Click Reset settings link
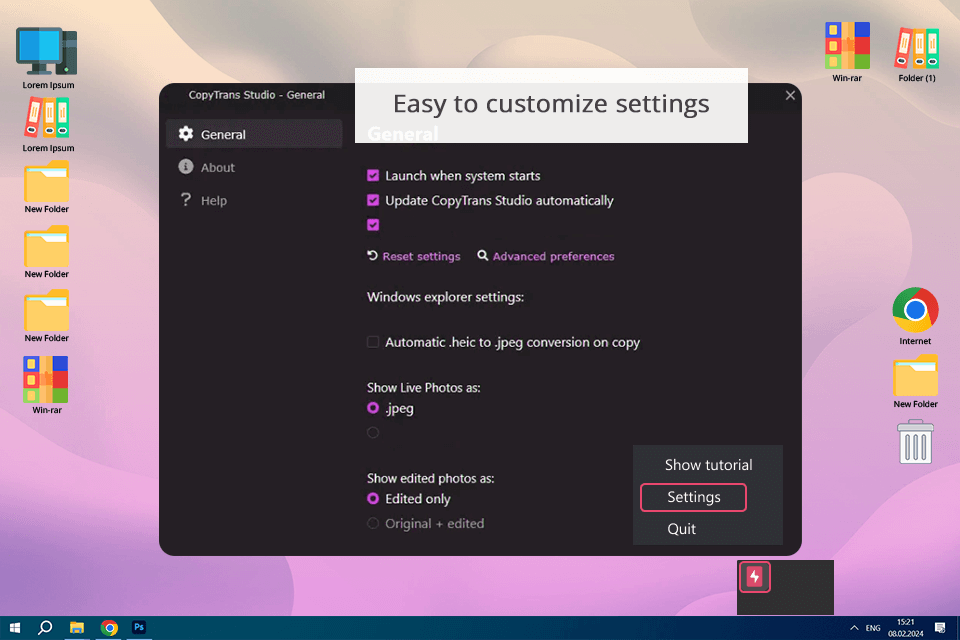The width and height of the screenshot is (960, 640). click(421, 257)
